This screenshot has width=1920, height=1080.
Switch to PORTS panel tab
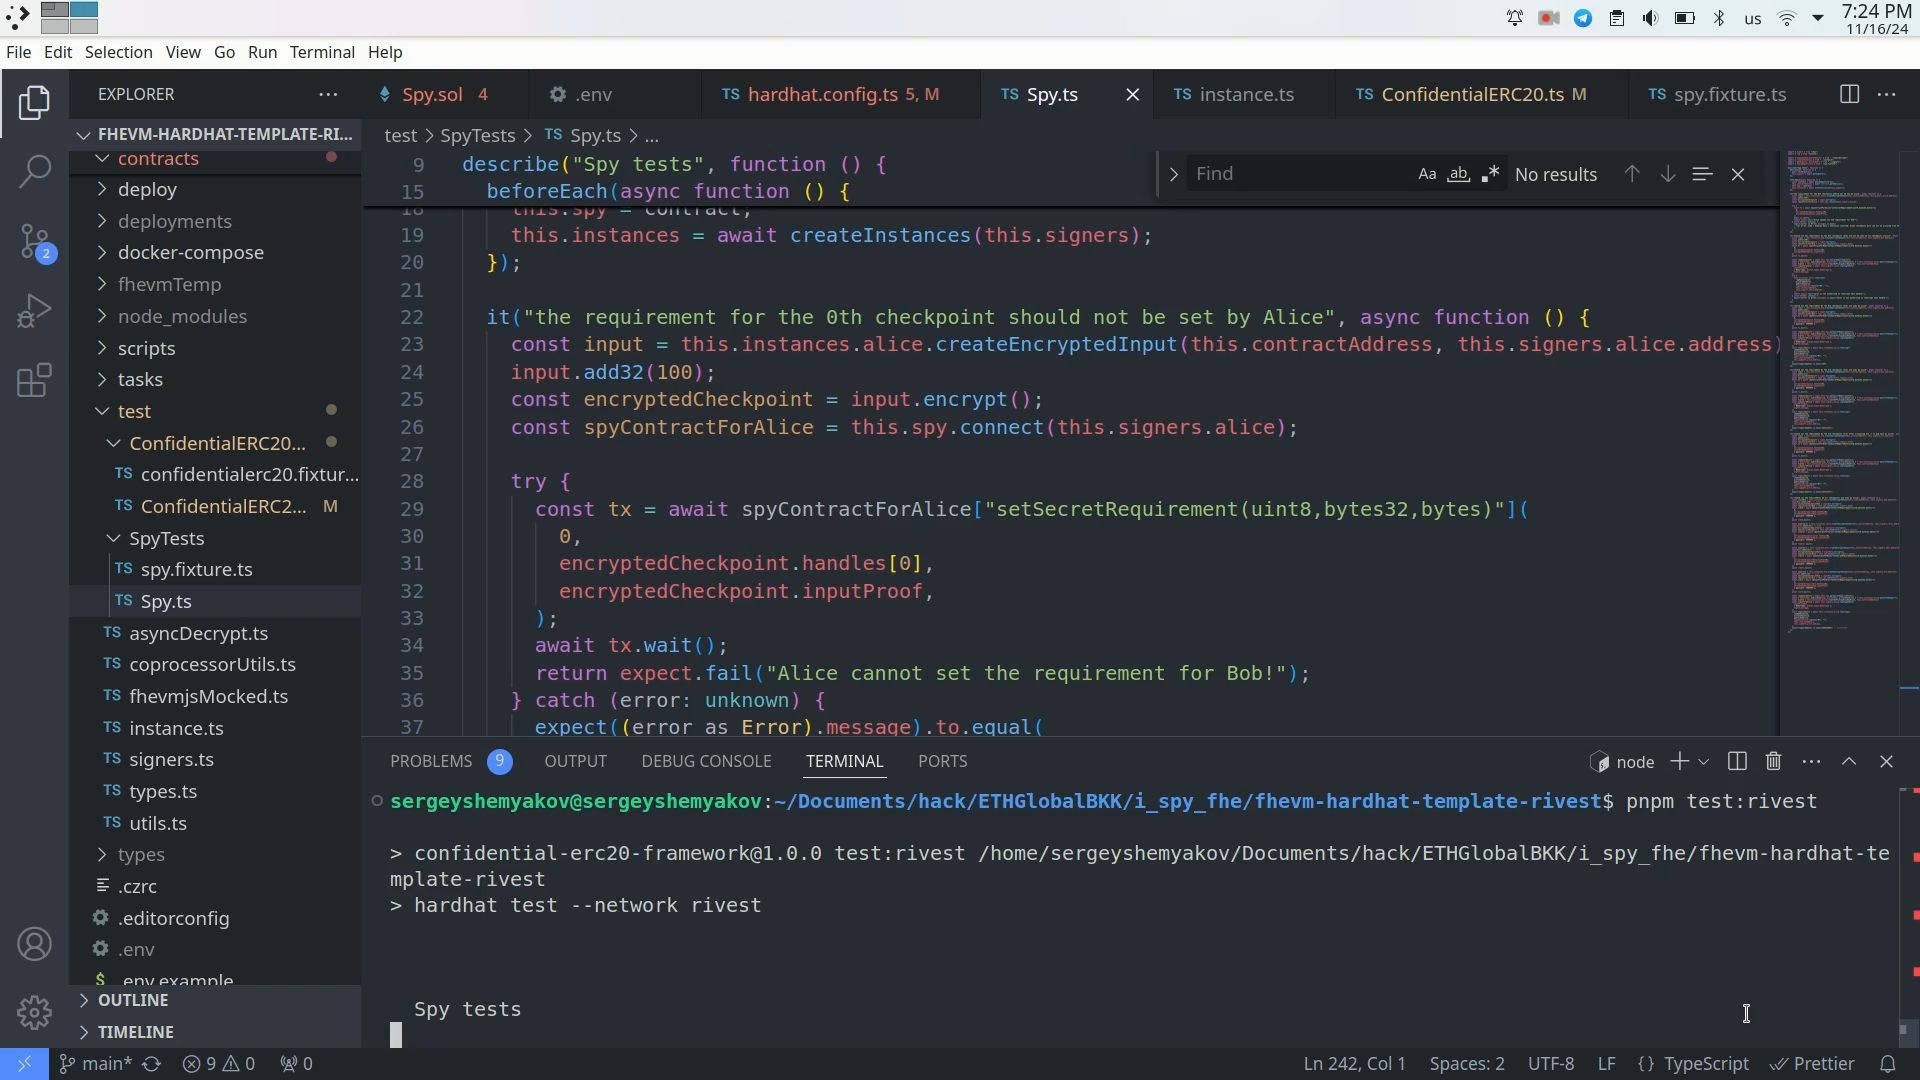tap(942, 762)
